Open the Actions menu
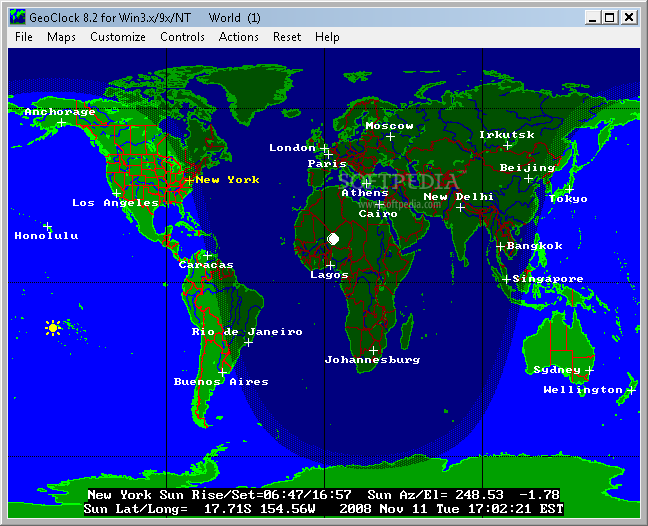648x526 pixels. click(x=238, y=37)
